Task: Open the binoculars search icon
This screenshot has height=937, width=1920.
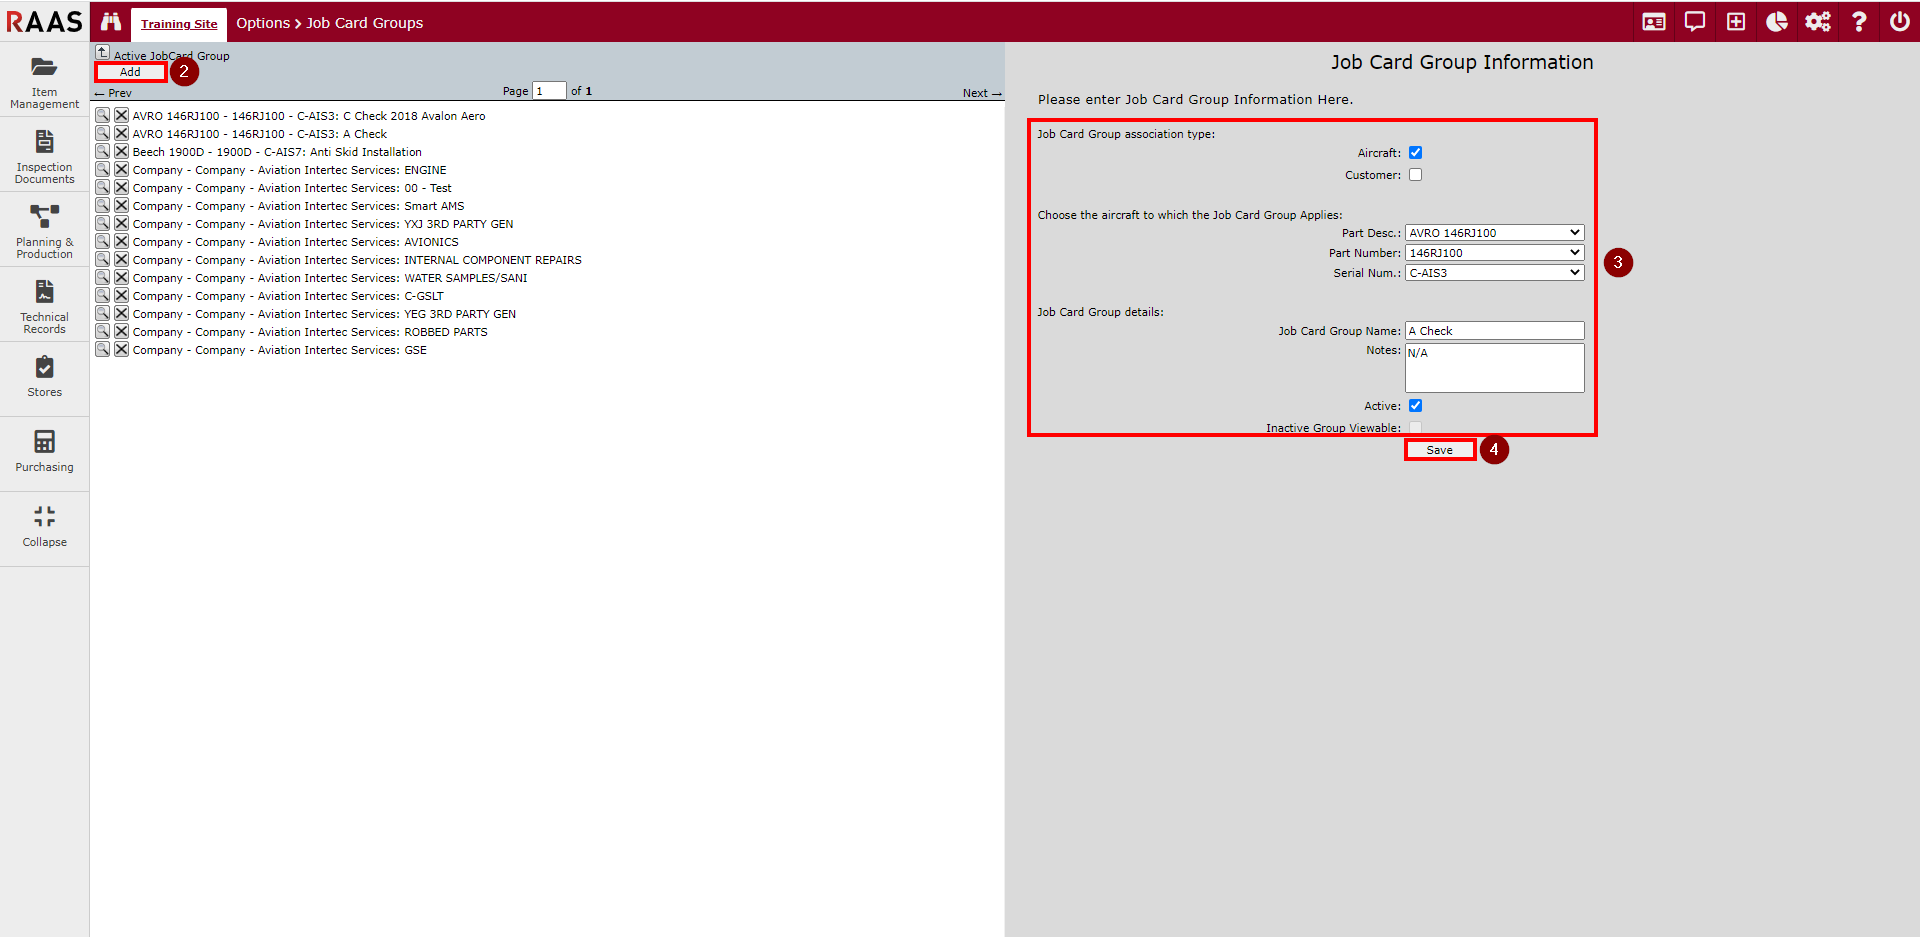Action: click(111, 22)
